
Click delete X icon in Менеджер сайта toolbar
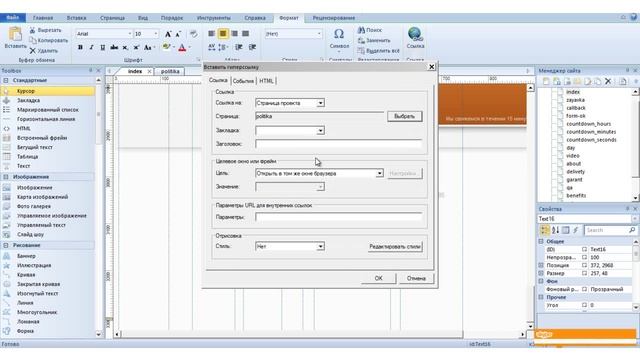click(608, 81)
